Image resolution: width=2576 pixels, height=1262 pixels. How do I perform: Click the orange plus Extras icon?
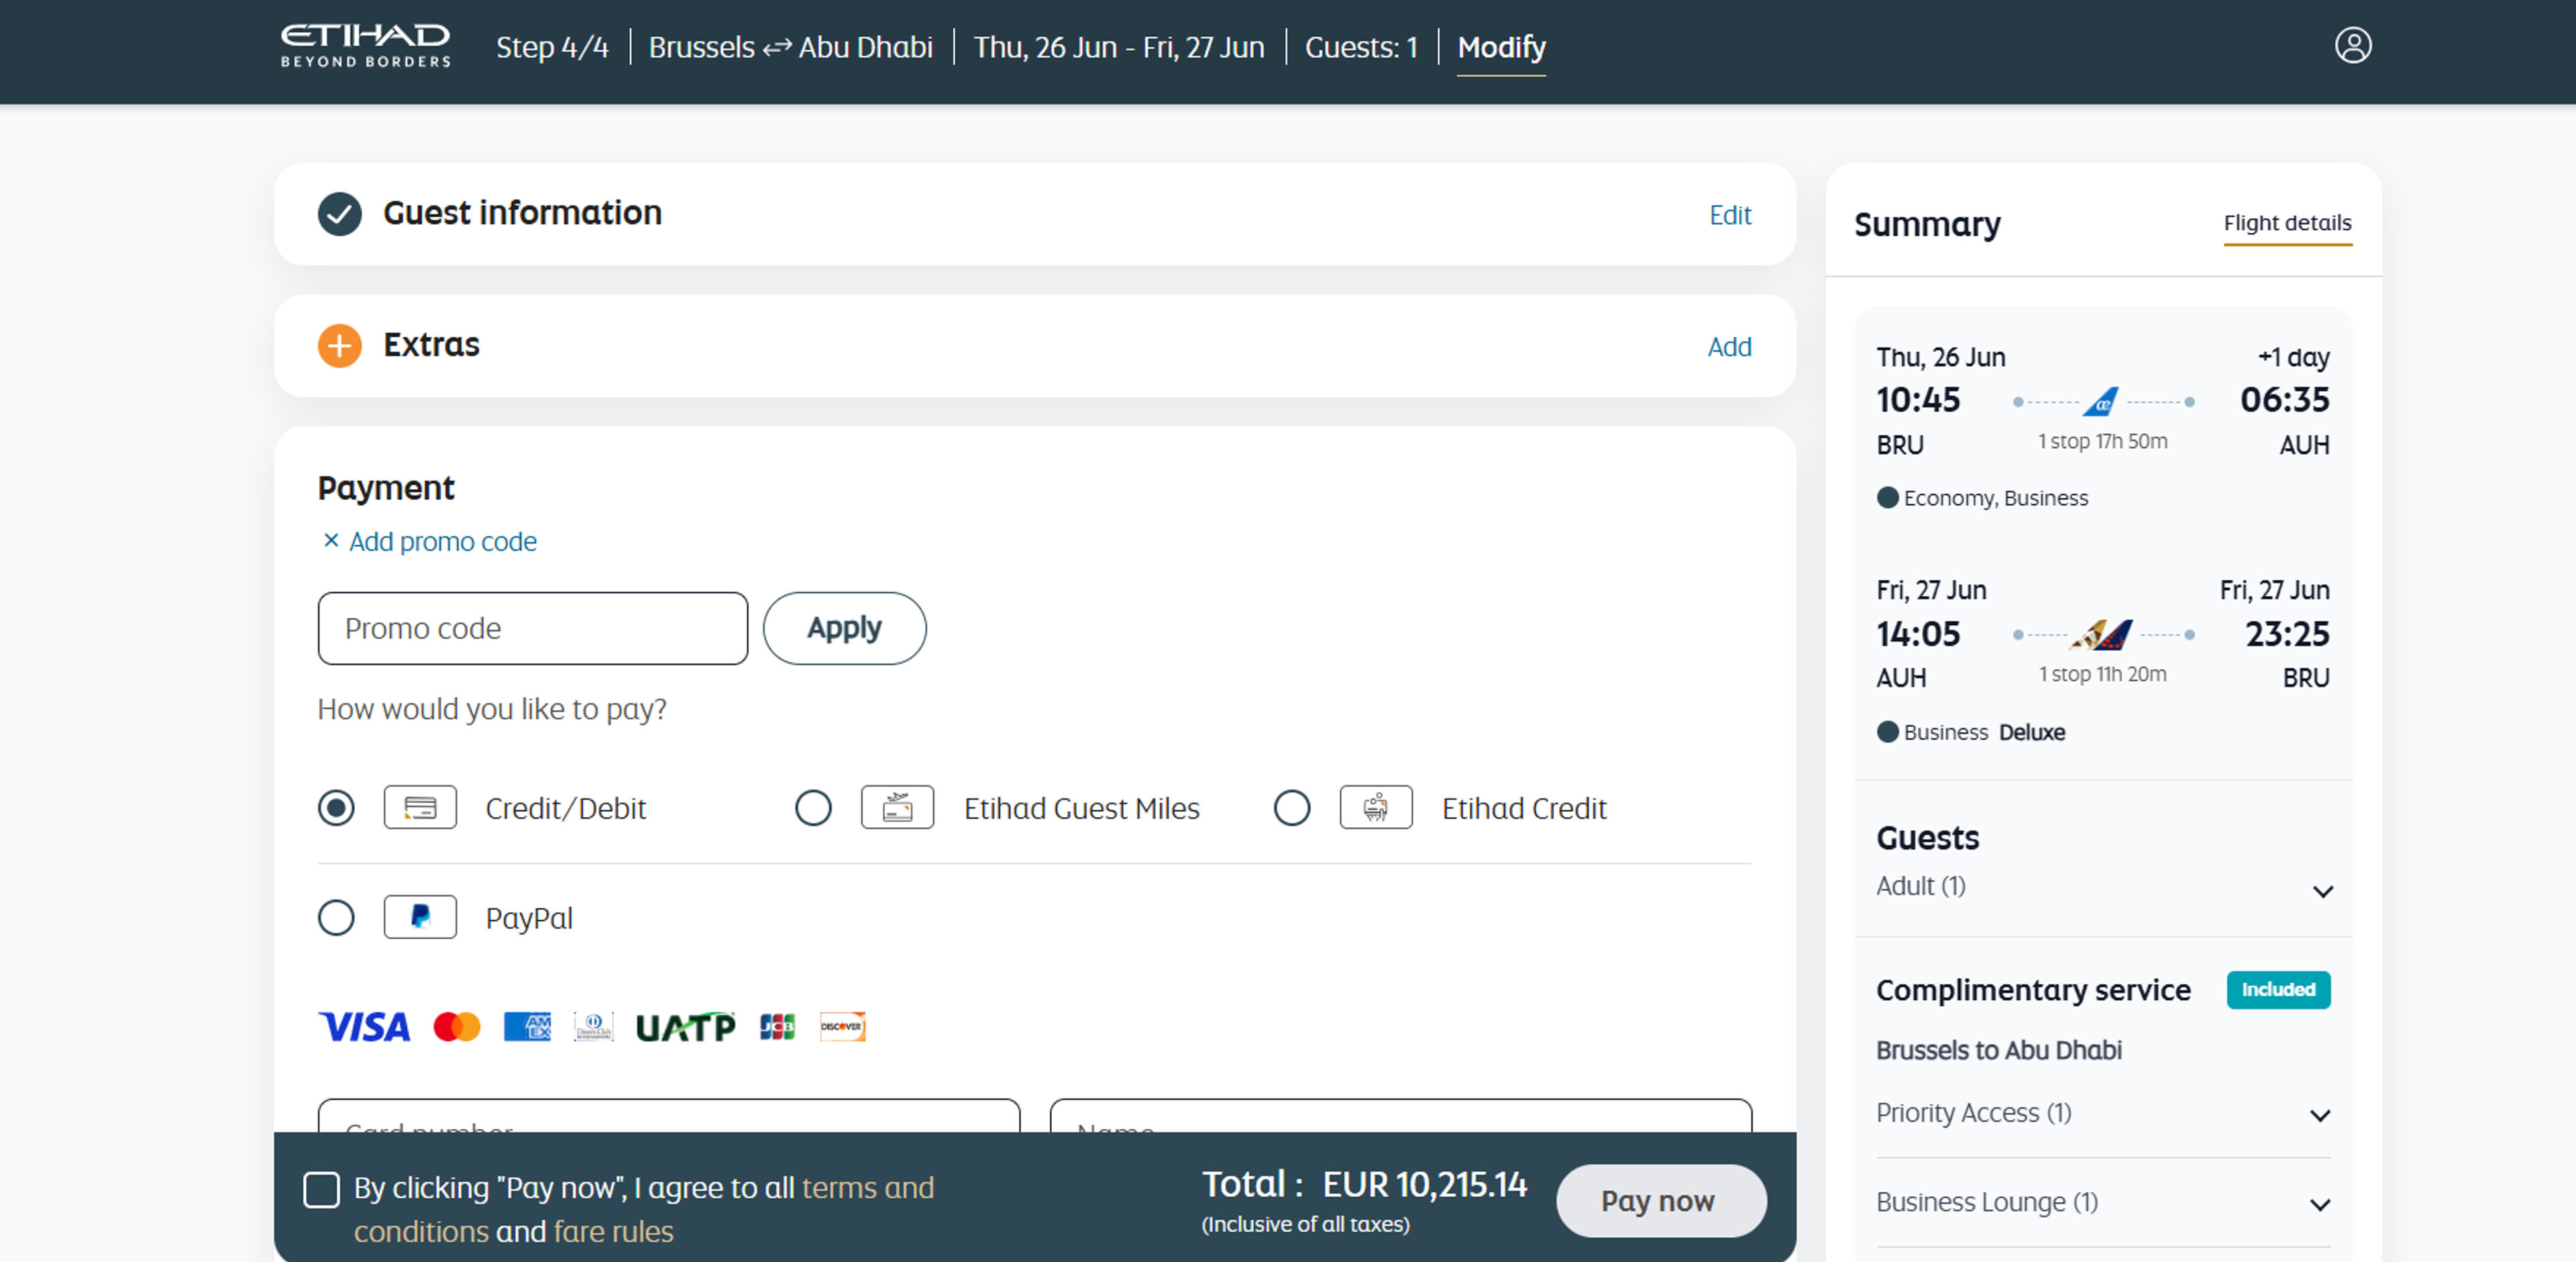[x=340, y=346]
